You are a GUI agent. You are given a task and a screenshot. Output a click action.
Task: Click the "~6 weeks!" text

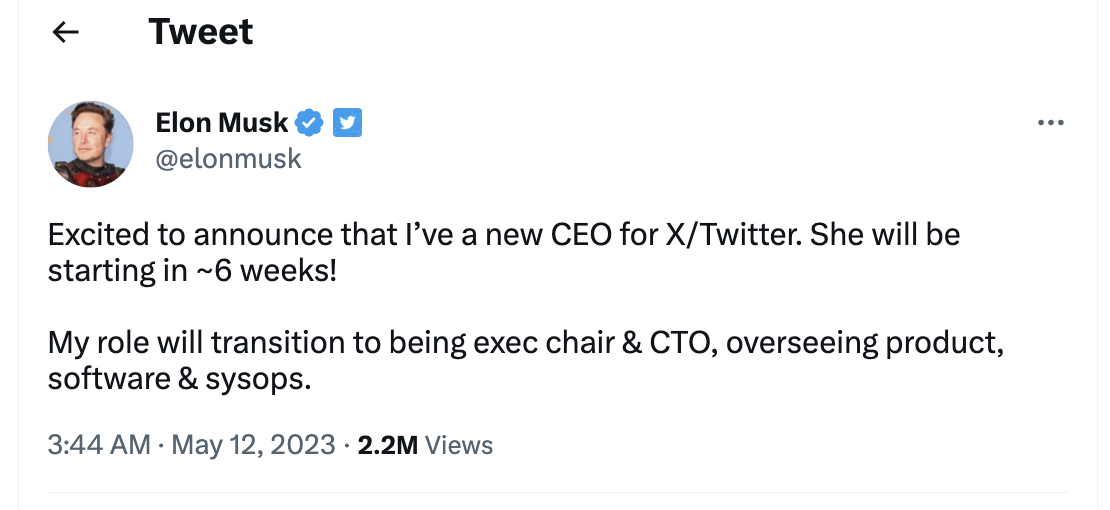pos(279,270)
